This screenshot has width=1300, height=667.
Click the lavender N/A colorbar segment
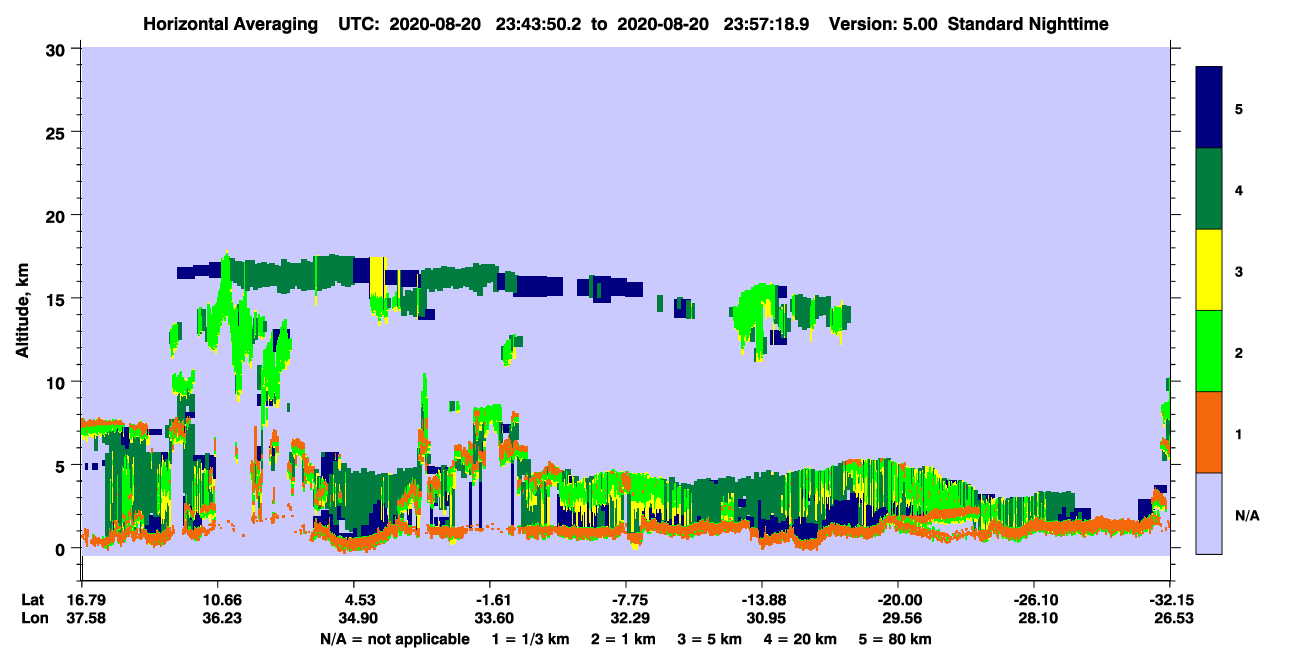1209,513
